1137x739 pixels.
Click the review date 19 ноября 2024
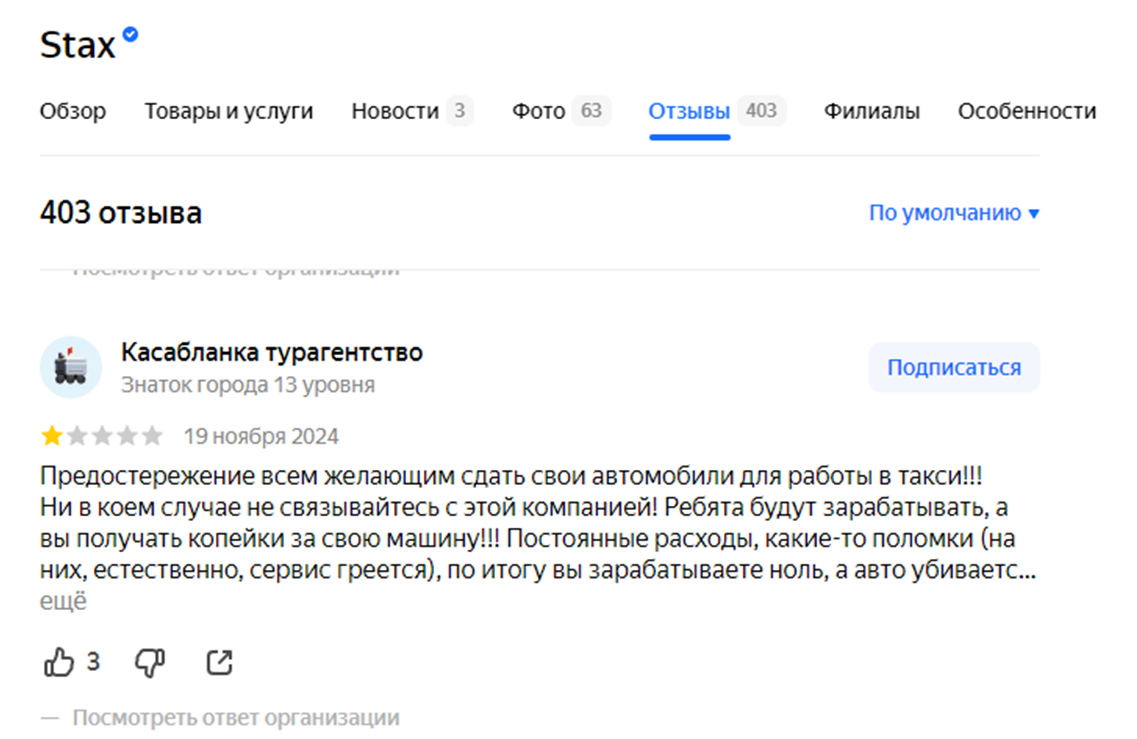261,436
